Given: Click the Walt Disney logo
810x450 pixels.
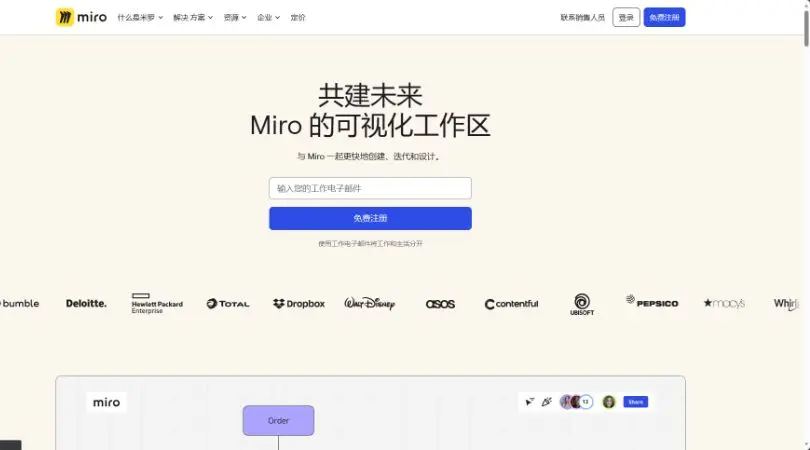Looking at the screenshot, I should click(369, 303).
